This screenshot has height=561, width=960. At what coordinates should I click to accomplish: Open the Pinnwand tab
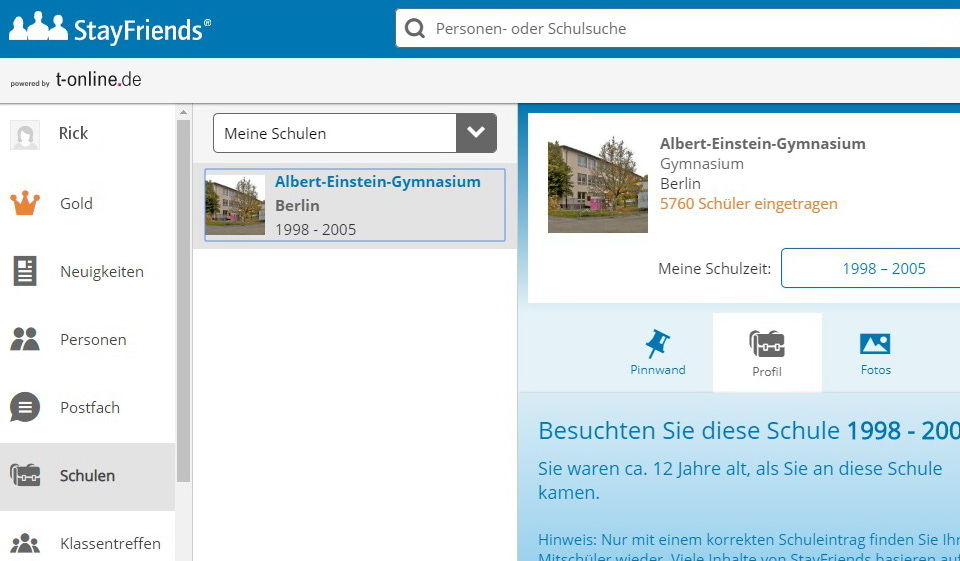[x=657, y=353]
